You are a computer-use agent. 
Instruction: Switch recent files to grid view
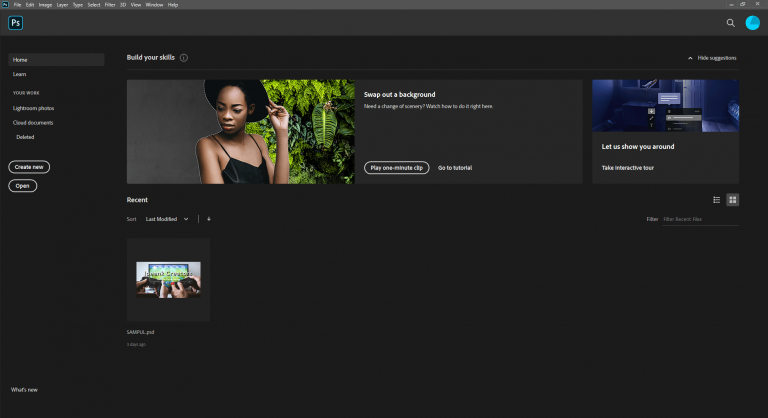tap(732, 200)
